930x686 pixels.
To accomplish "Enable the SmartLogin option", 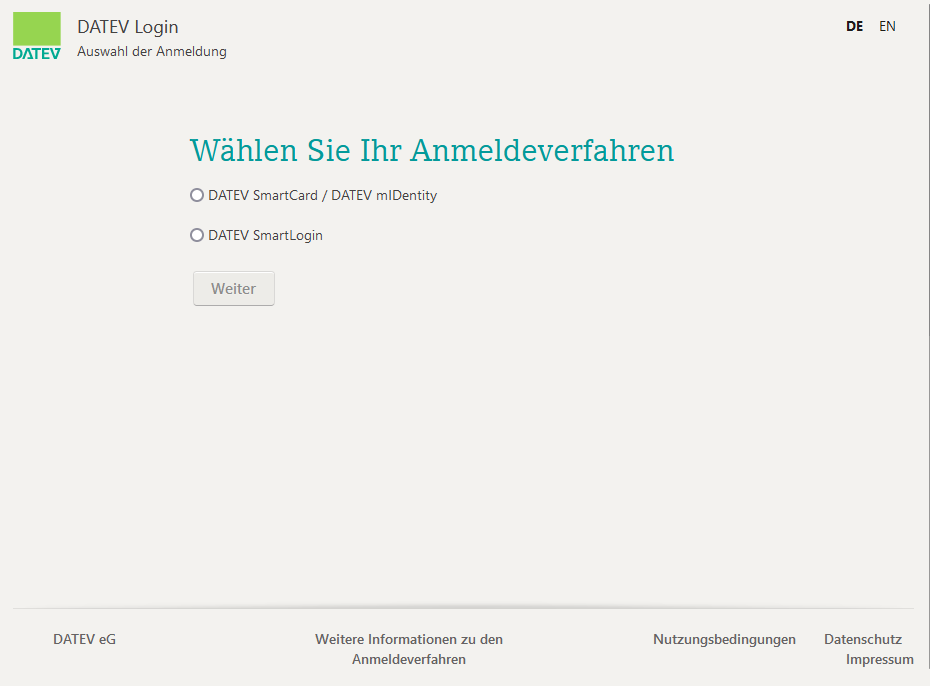I will click(196, 235).
